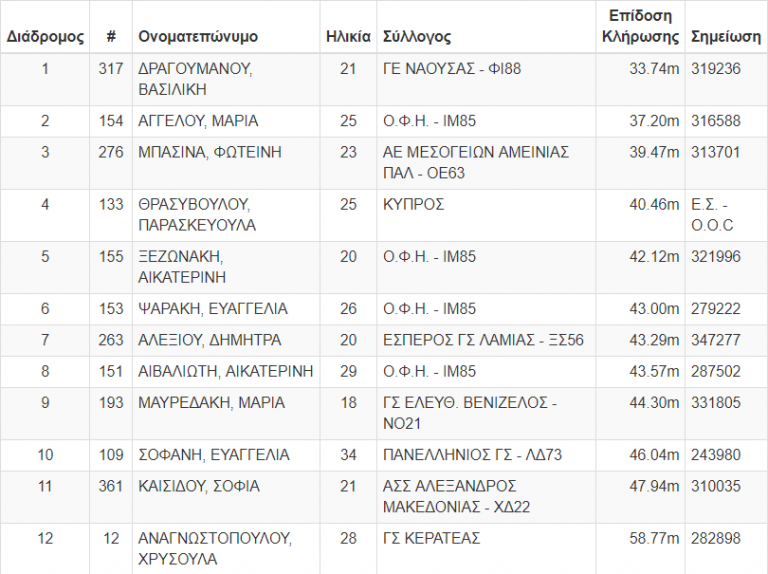This screenshot has width=768, height=574.
Task: Click the Διάδρομος column header
Action: [45, 37]
